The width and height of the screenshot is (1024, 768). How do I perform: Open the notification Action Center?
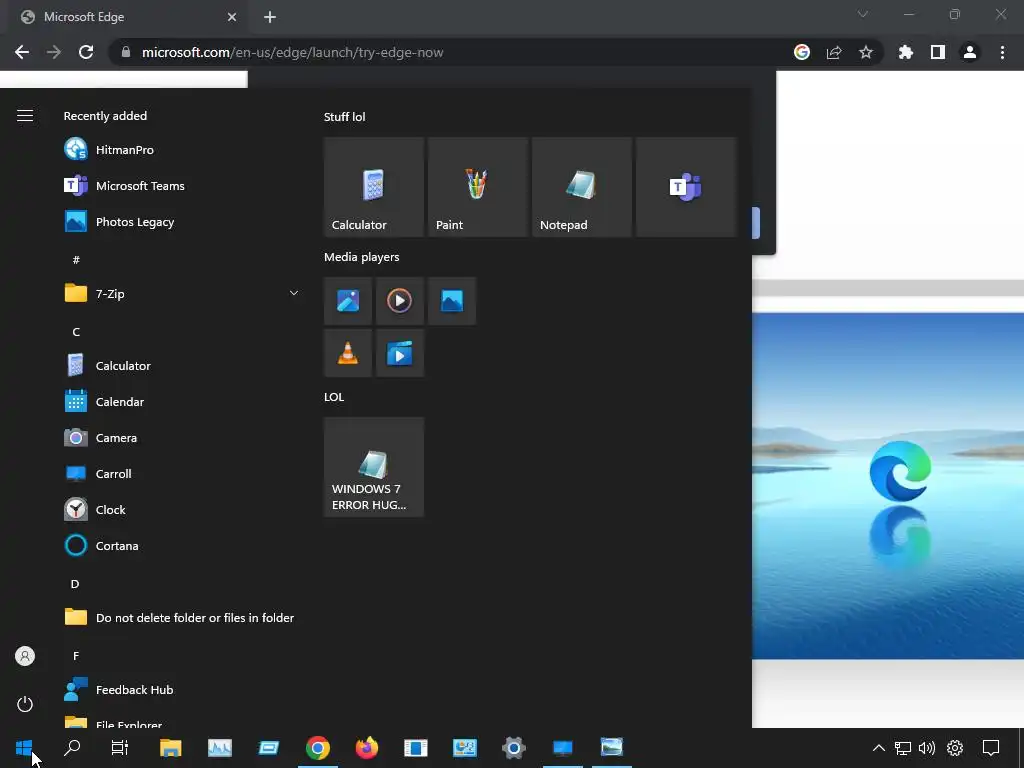pyautogui.click(x=991, y=748)
